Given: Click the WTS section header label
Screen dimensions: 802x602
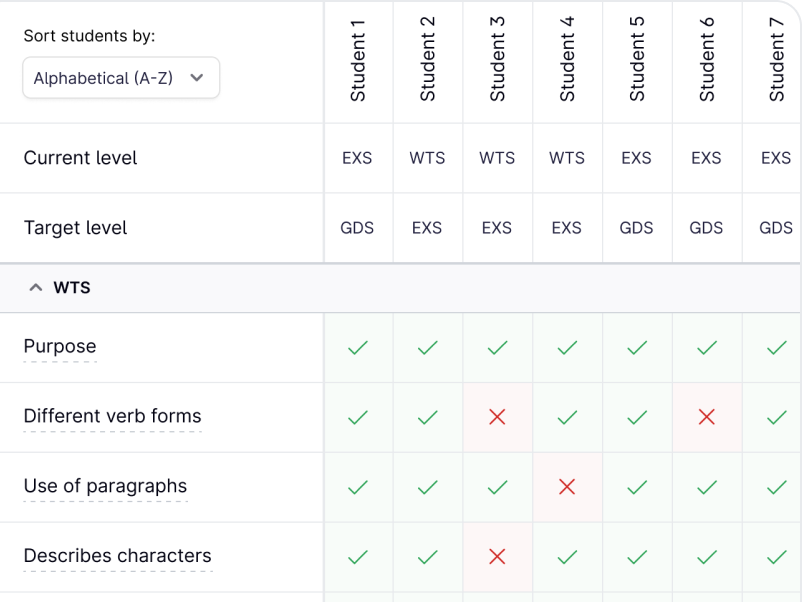Looking at the screenshot, I should tap(72, 288).
